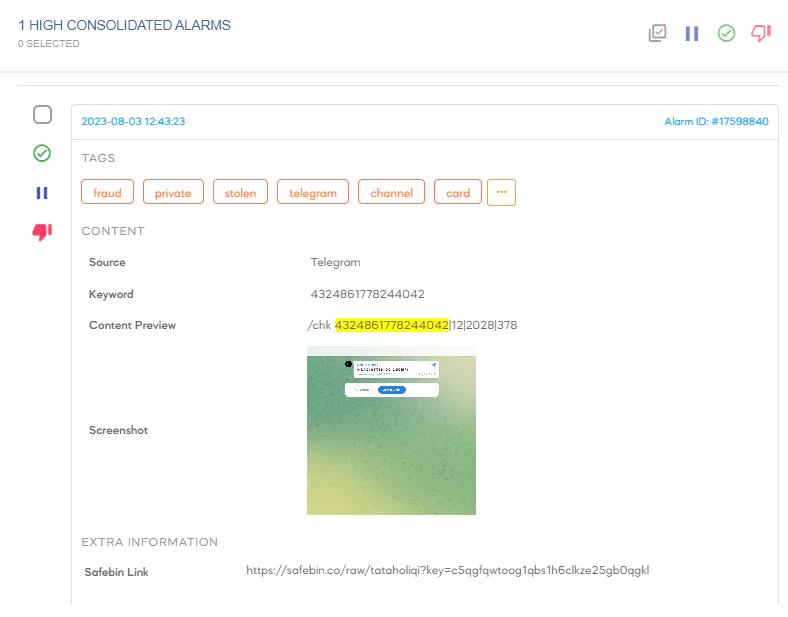The image size is (788, 617).
Task: Click the Safebin Link label
Action: (116, 572)
